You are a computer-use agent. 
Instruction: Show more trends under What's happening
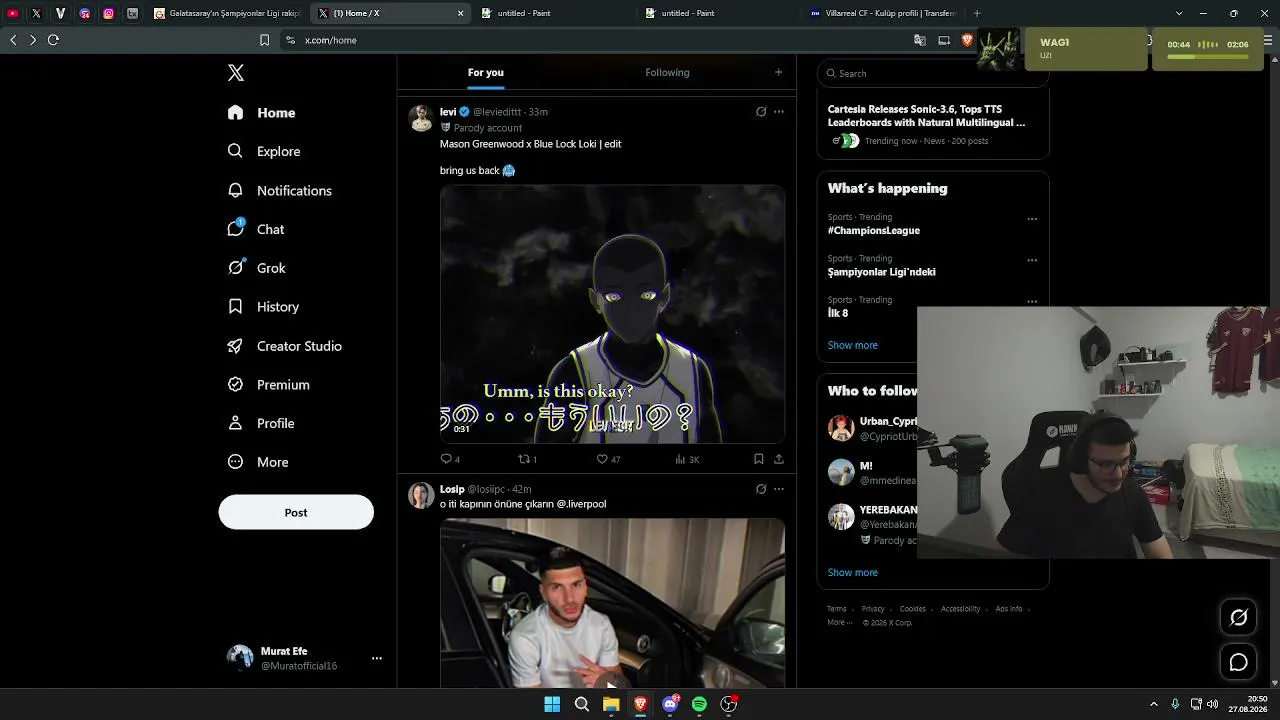click(853, 345)
